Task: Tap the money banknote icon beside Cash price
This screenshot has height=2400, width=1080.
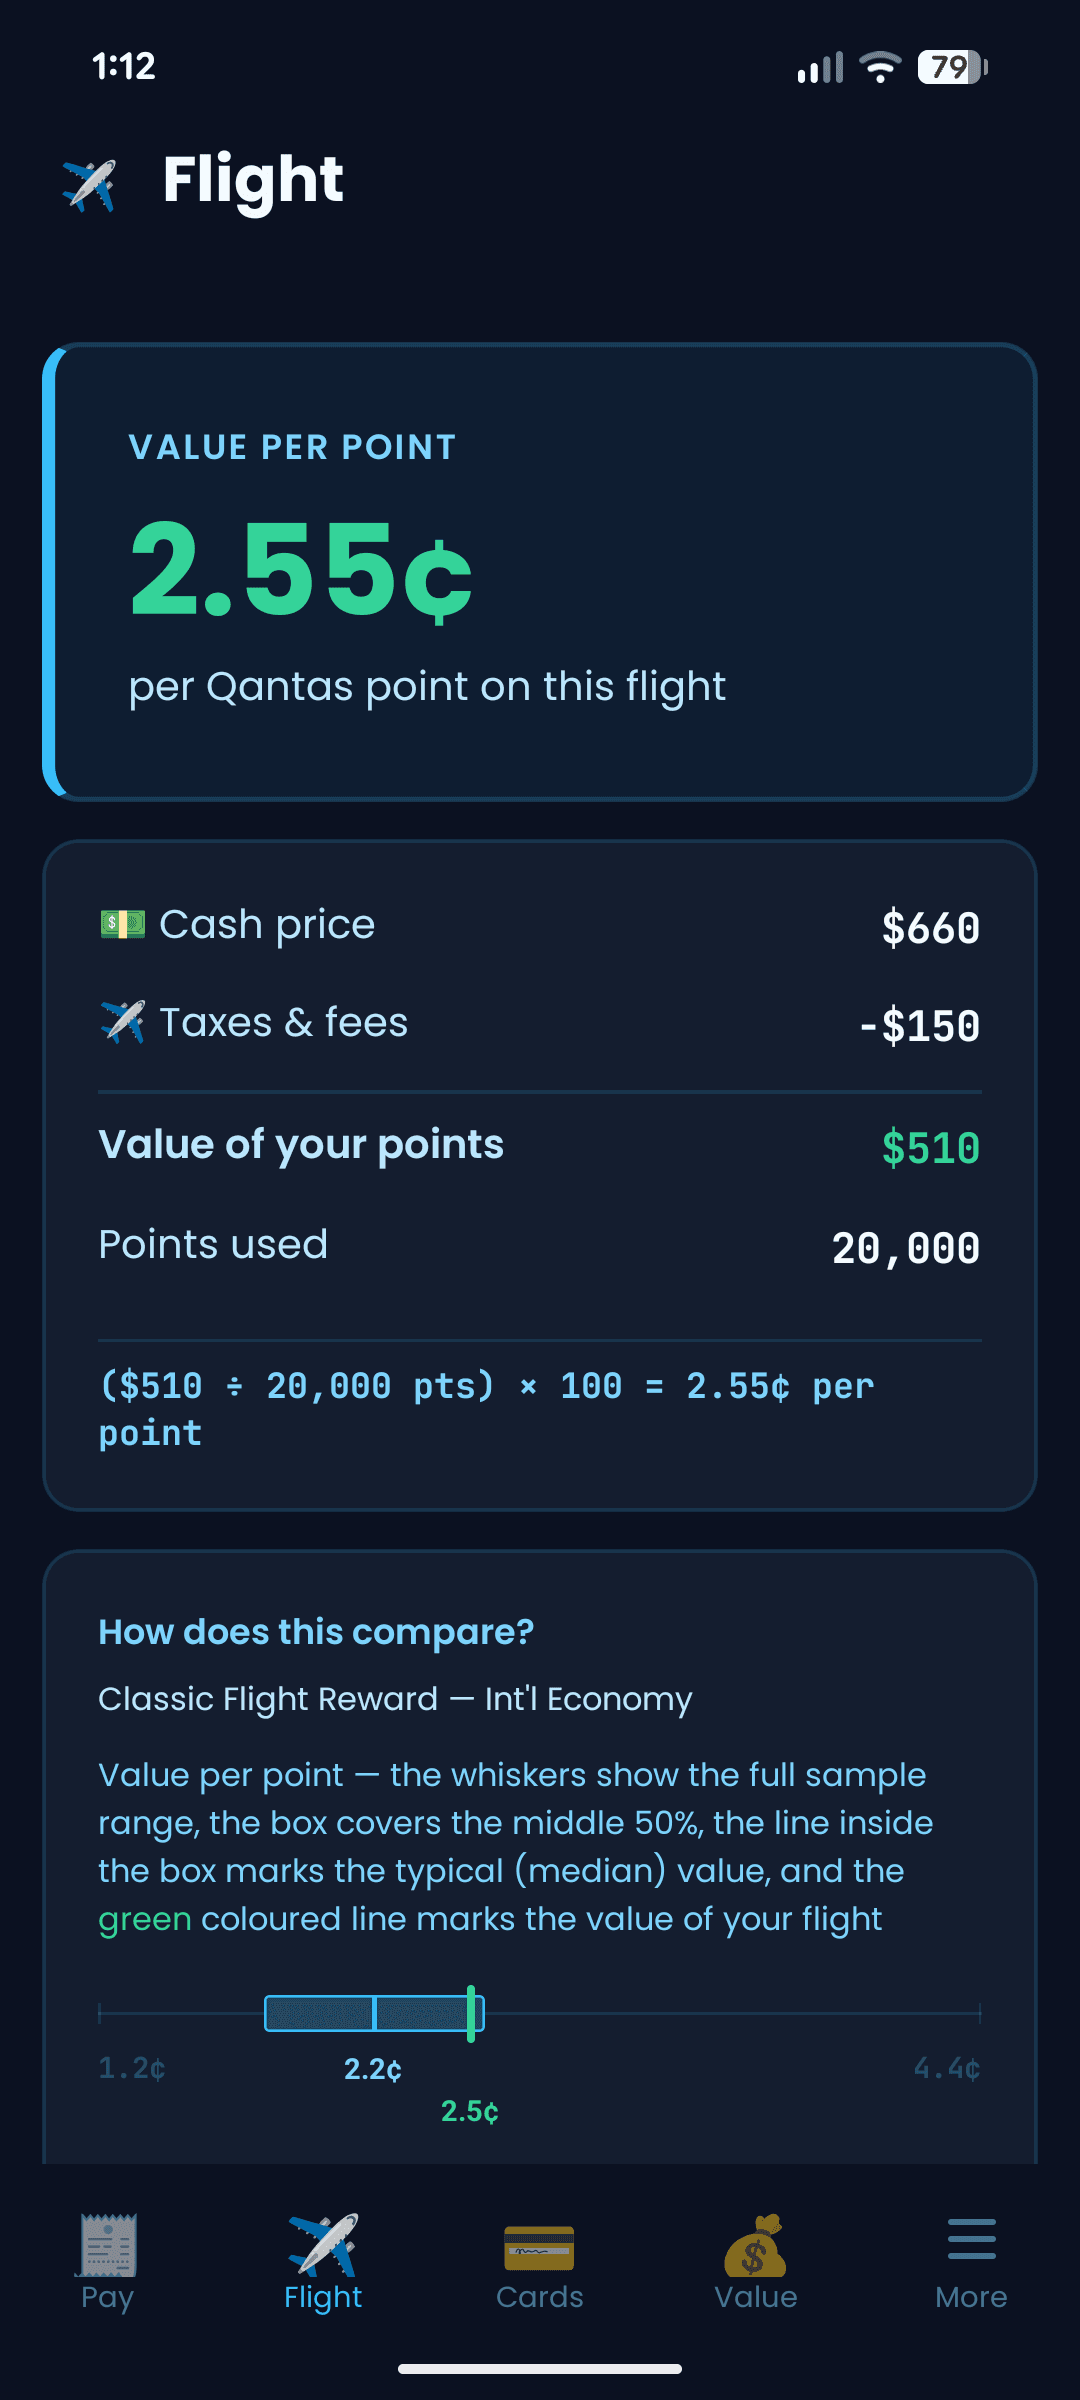Action: point(122,922)
